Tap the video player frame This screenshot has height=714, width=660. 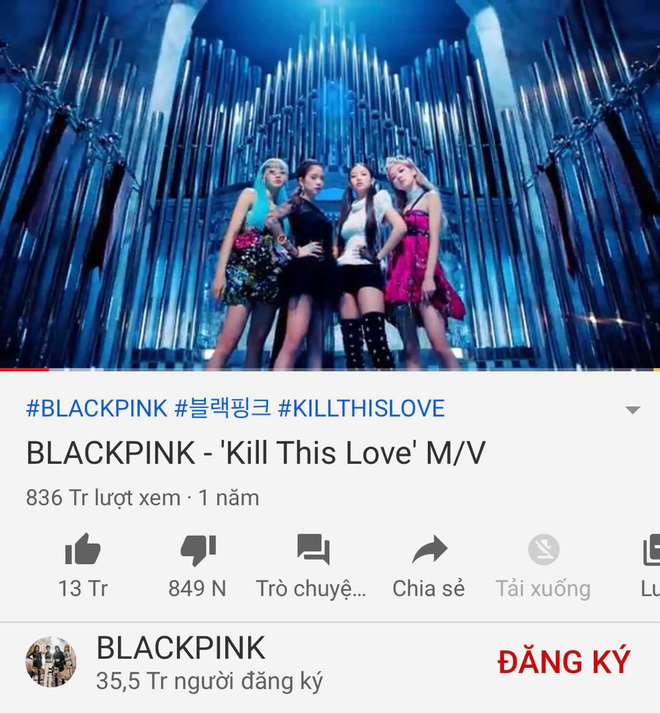pos(330,184)
